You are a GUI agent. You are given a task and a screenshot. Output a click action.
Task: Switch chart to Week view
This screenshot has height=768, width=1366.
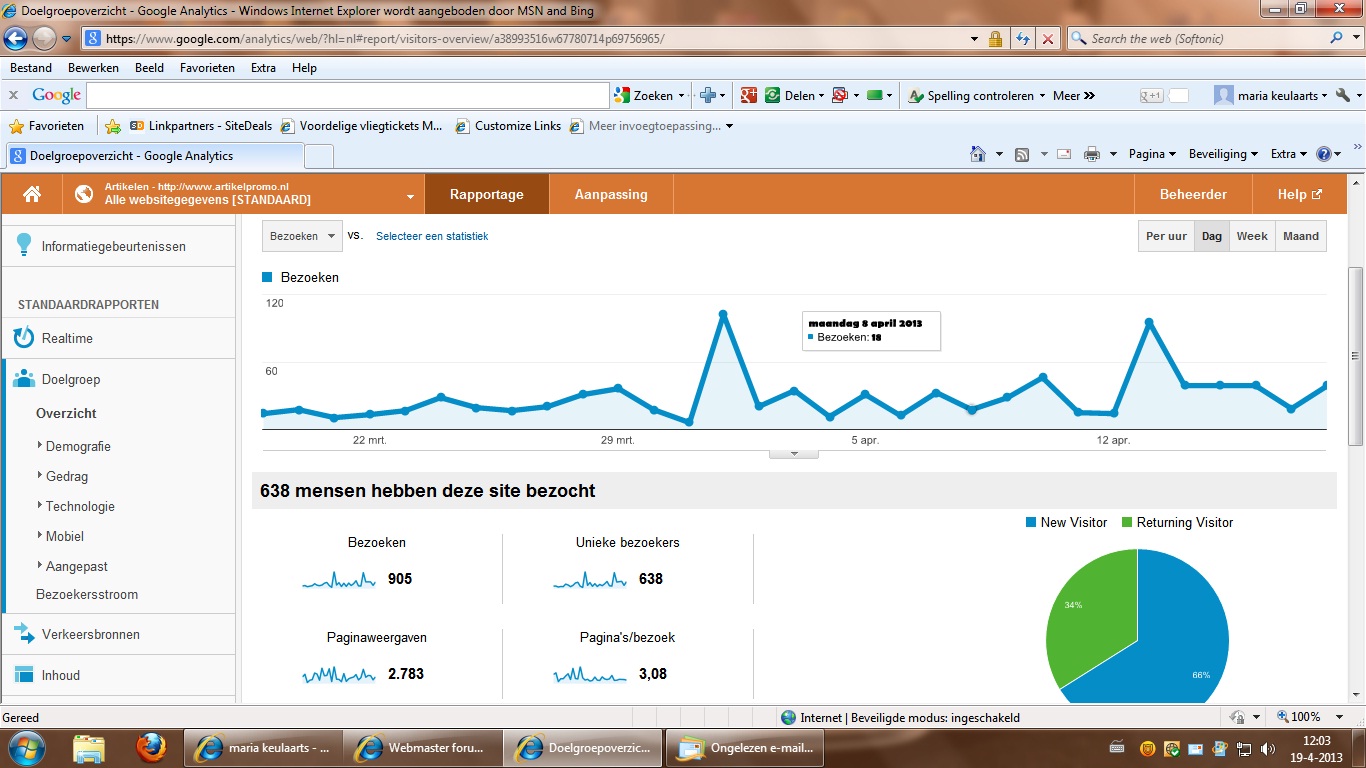tap(1252, 236)
